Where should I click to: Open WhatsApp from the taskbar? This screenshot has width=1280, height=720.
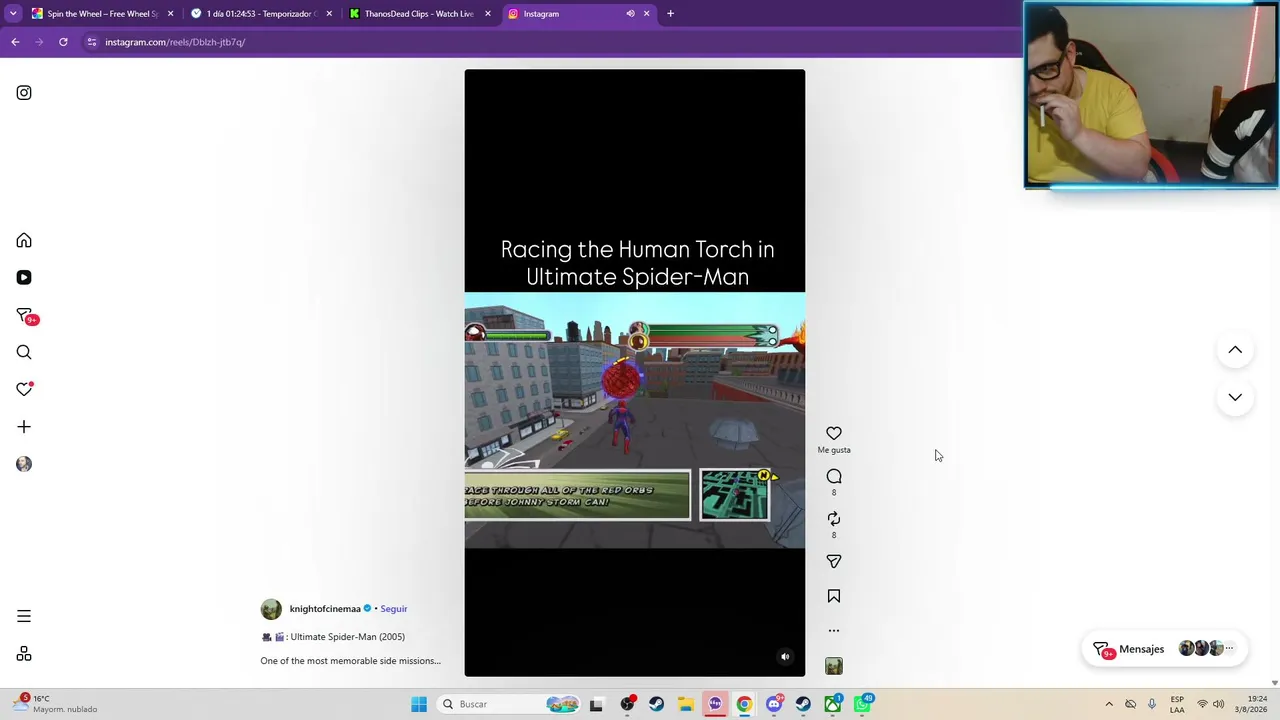point(862,705)
